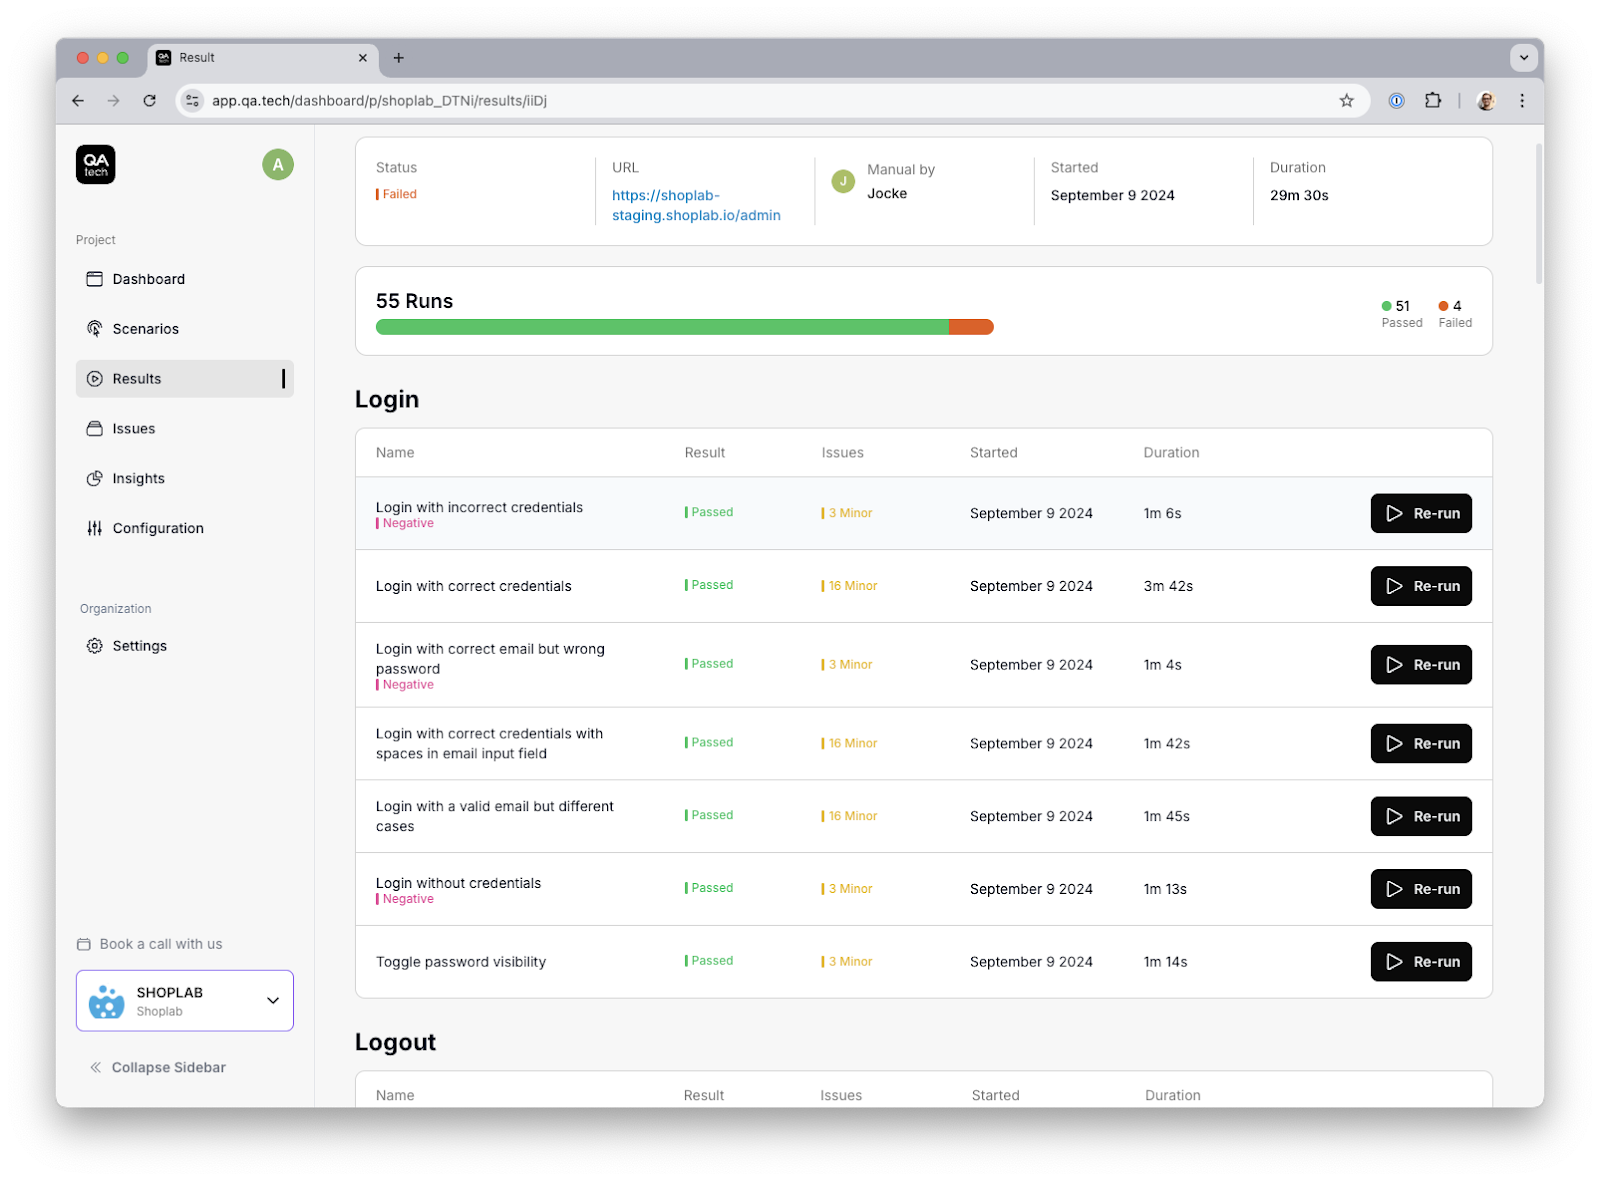
Task: Bookmark the page with the star icon
Action: (x=1345, y=100)
